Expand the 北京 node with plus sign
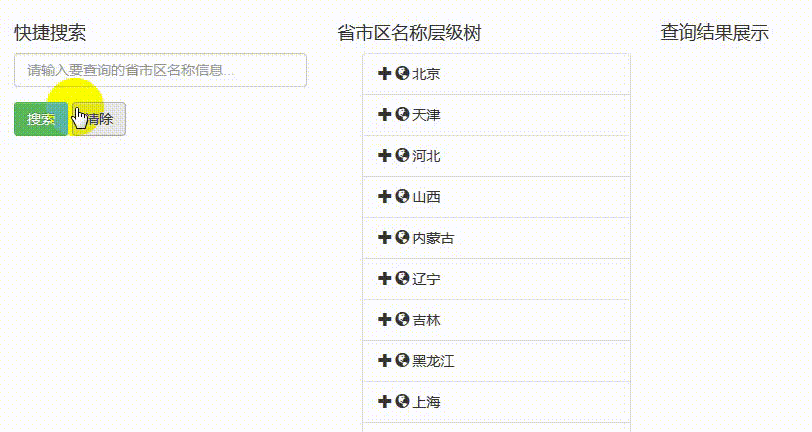Screen dimensions: 812x432 (x=384, y=73)
